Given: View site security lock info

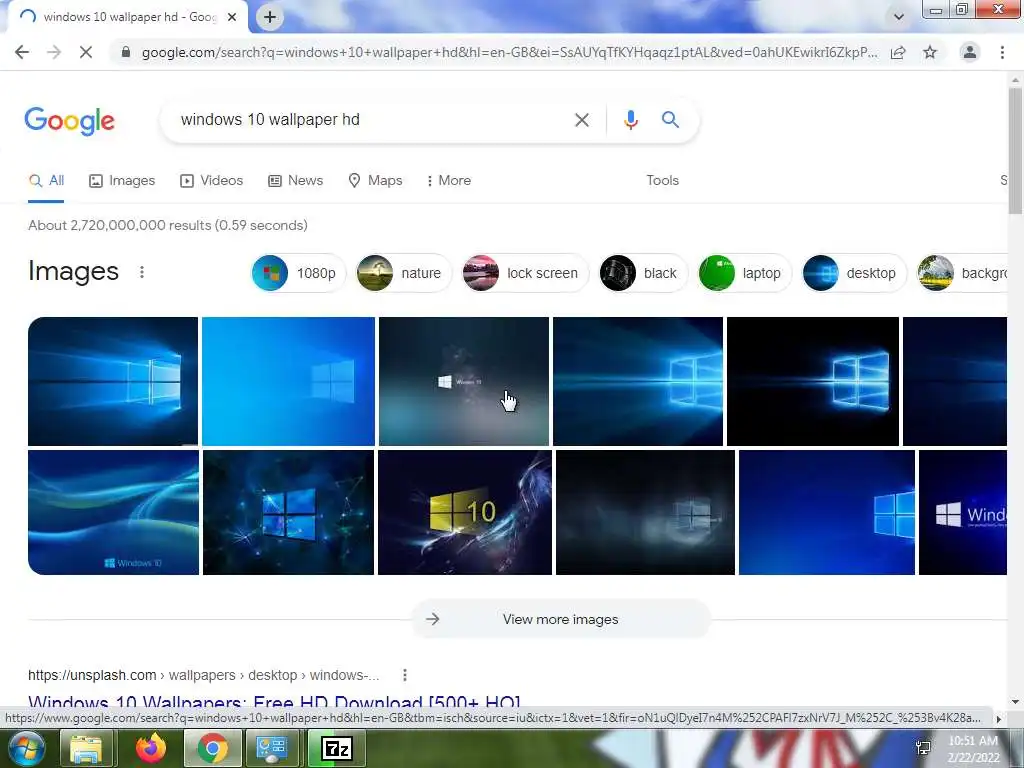Looking at the screenshot, I should [x=125, y=52].
